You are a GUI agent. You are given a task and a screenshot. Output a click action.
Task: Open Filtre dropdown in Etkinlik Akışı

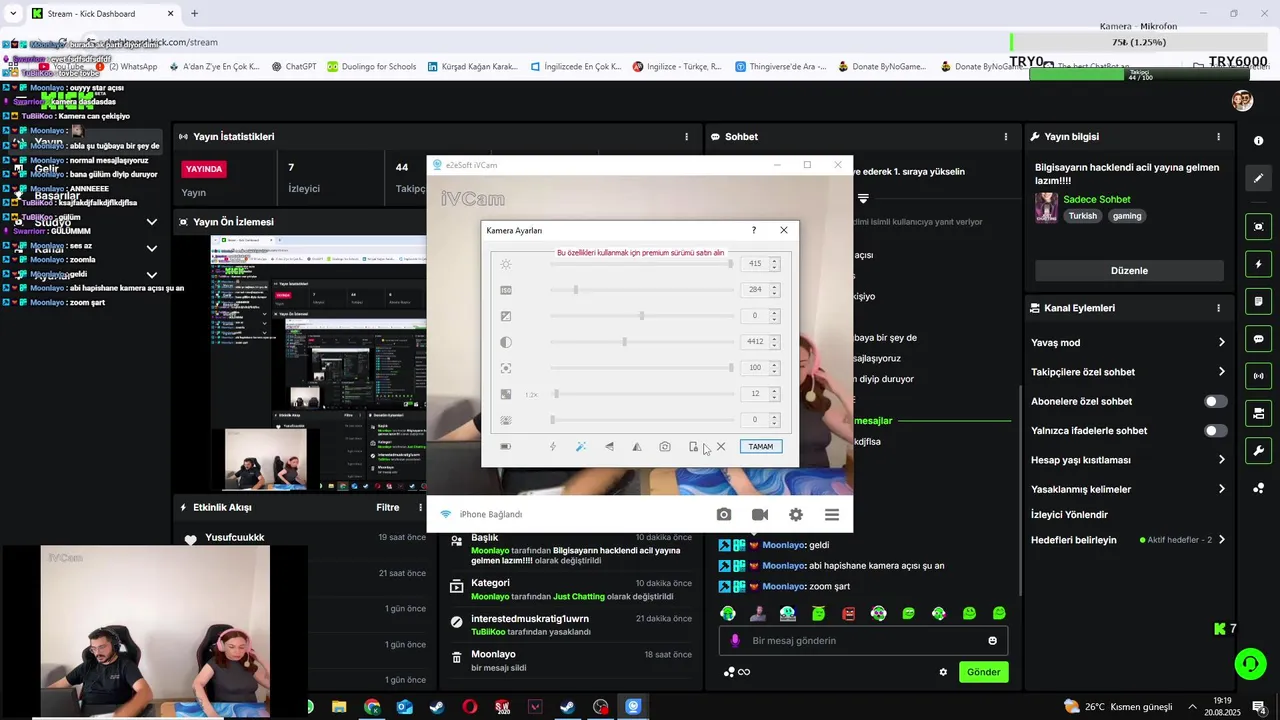coord(388,507)
